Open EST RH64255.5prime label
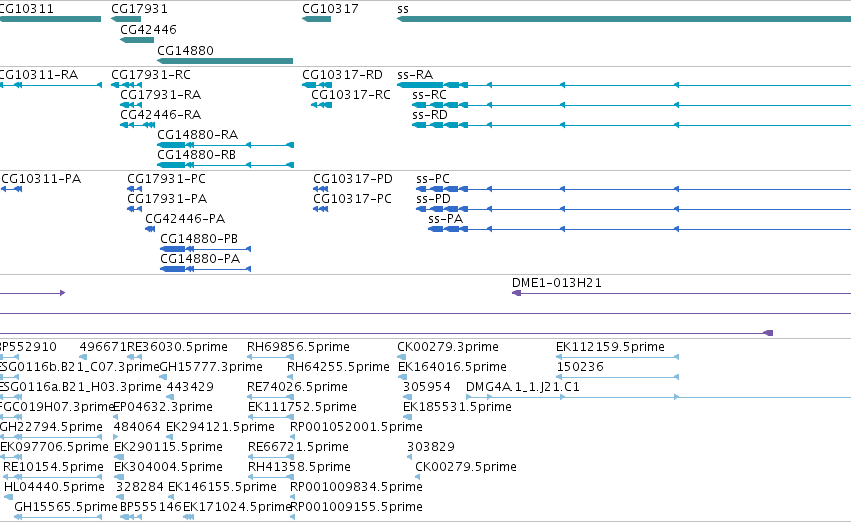The width and height of the screenshot is (851, 522). tap(338, 367)
